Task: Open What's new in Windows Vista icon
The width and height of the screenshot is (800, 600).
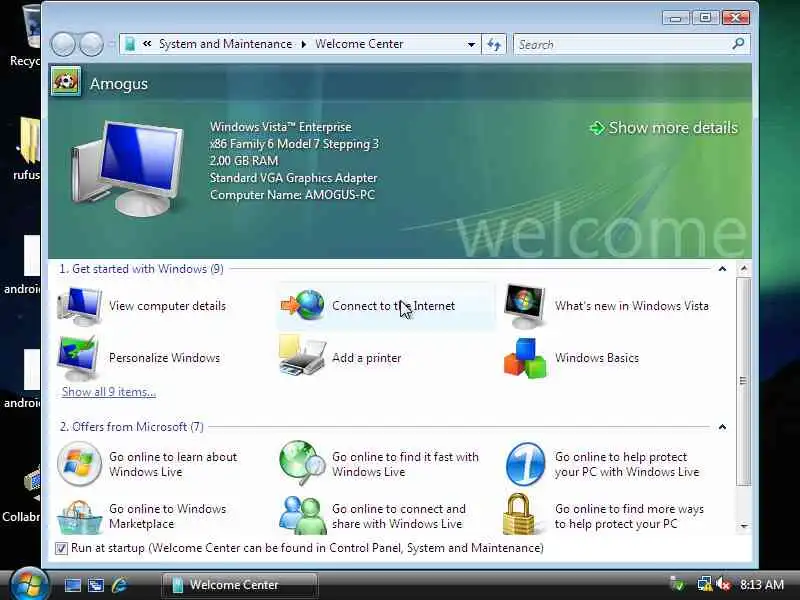Action: pyautogui.click(x=525, y=306)
